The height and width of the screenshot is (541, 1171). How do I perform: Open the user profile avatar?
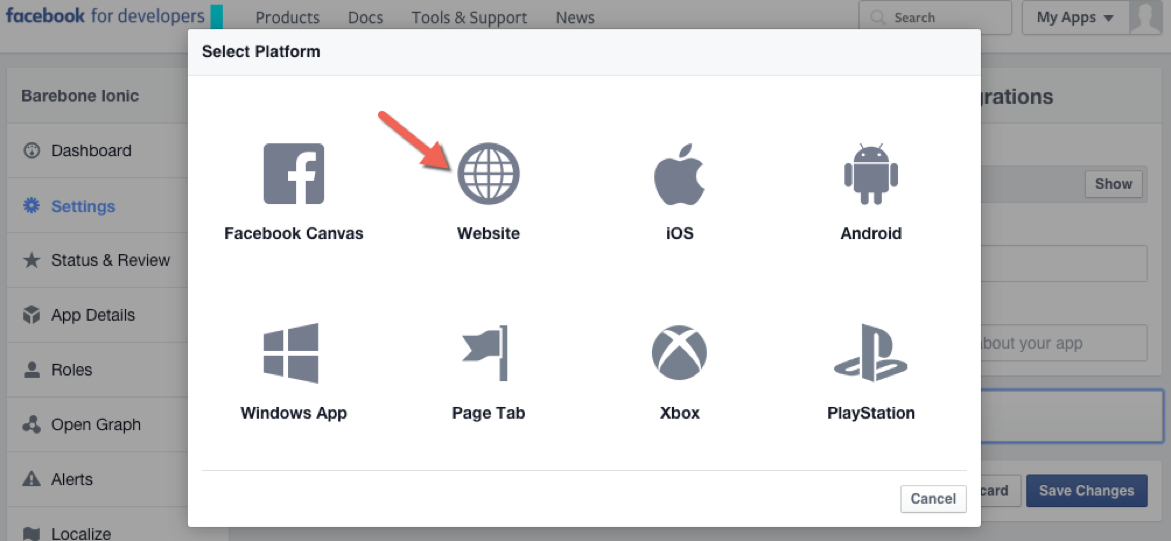point(1146,17)
